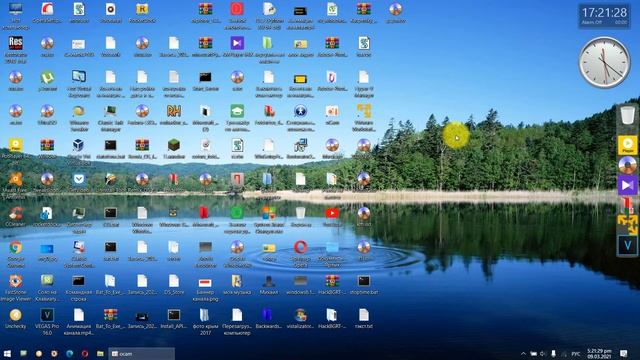The image size is (640, 360).
Task: Open the 'Перезагрузка компьютера' file
Action: click(x=237, y=315)
